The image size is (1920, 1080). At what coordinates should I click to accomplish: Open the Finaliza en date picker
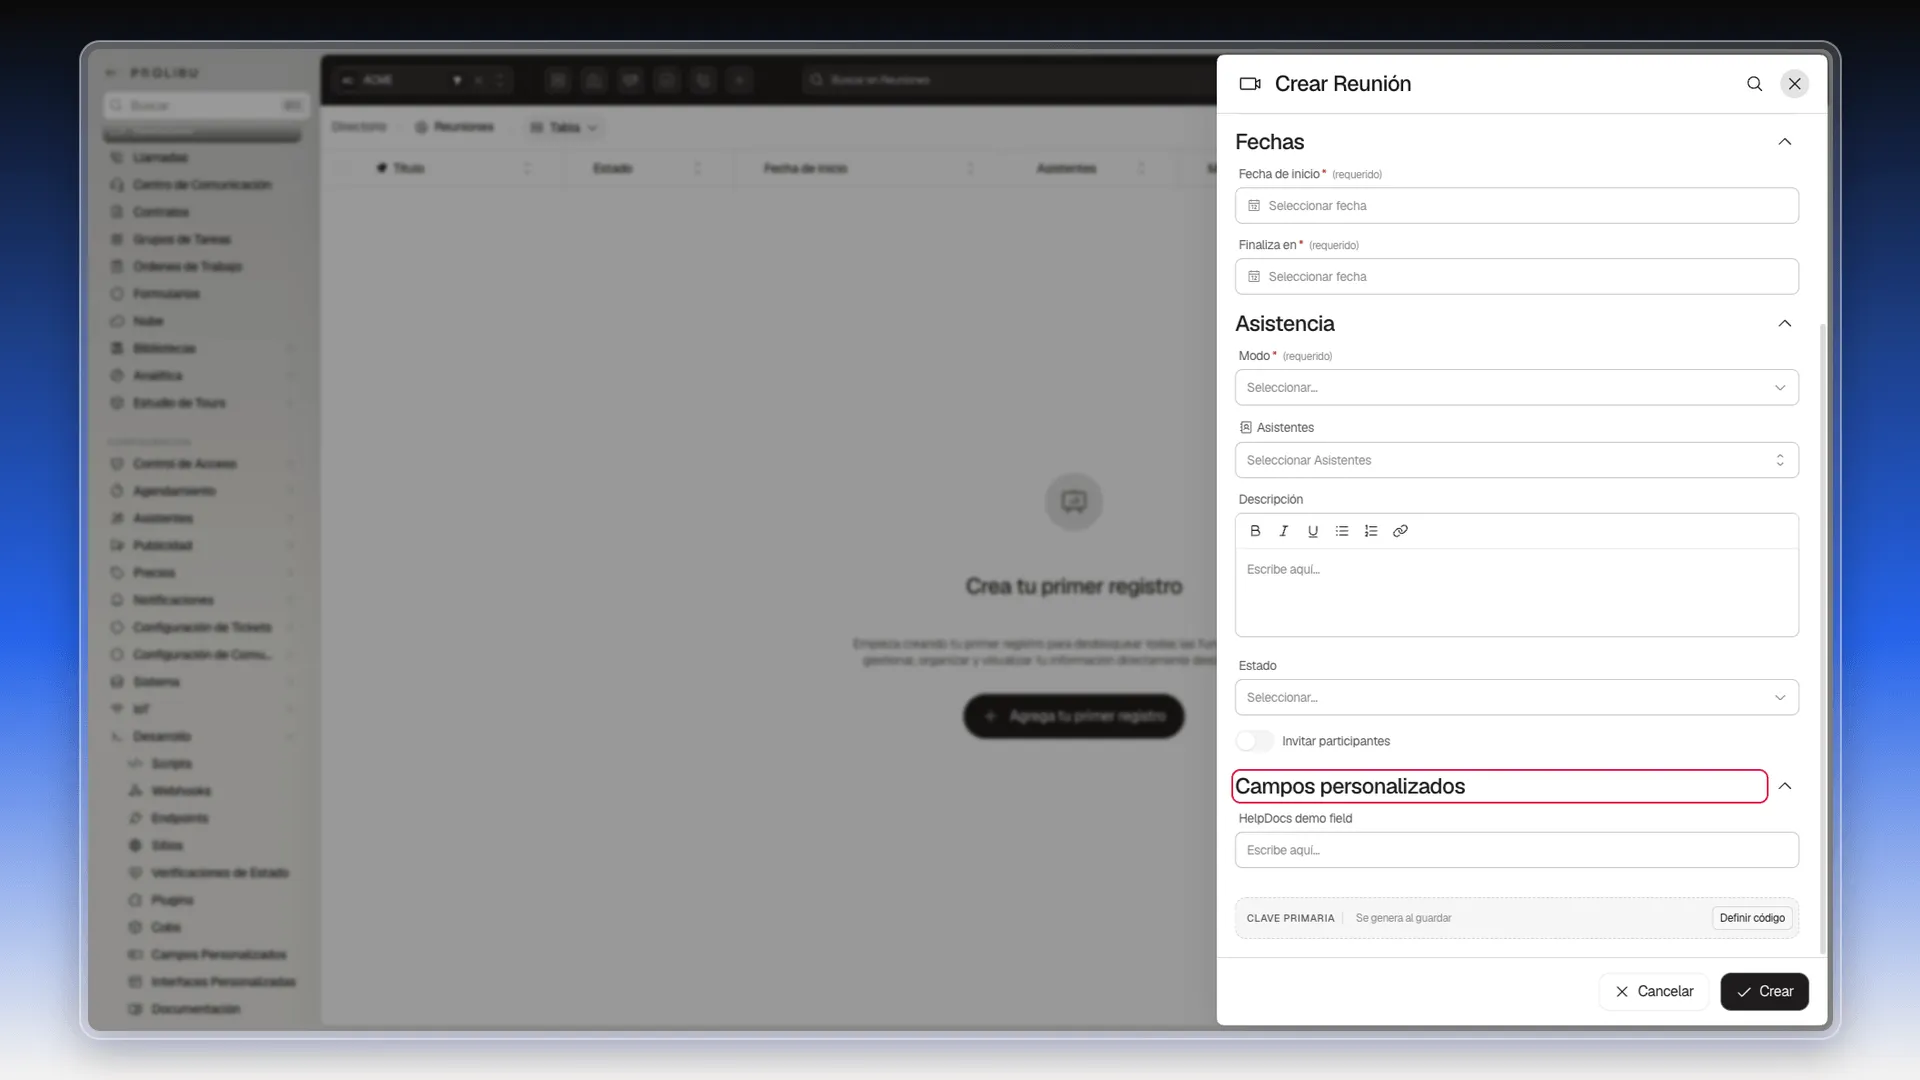click(x=1516, y=277)
